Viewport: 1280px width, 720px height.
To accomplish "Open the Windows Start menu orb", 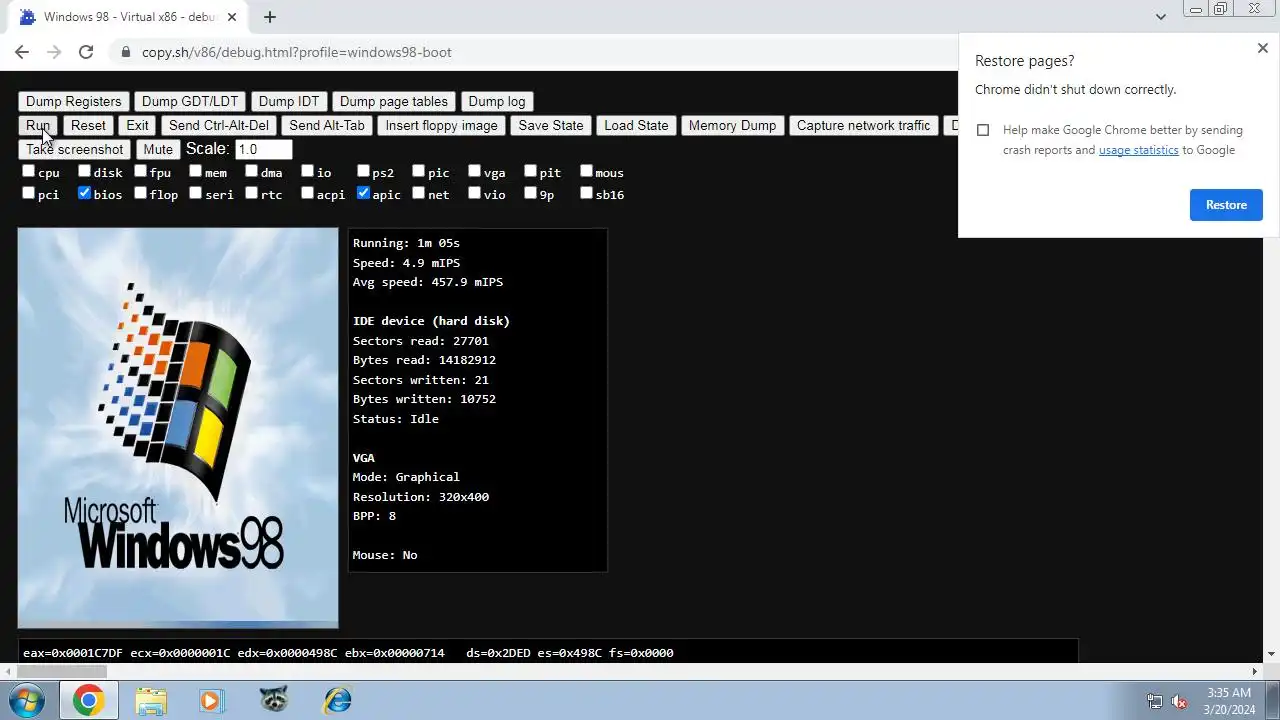I will (27, 700).
